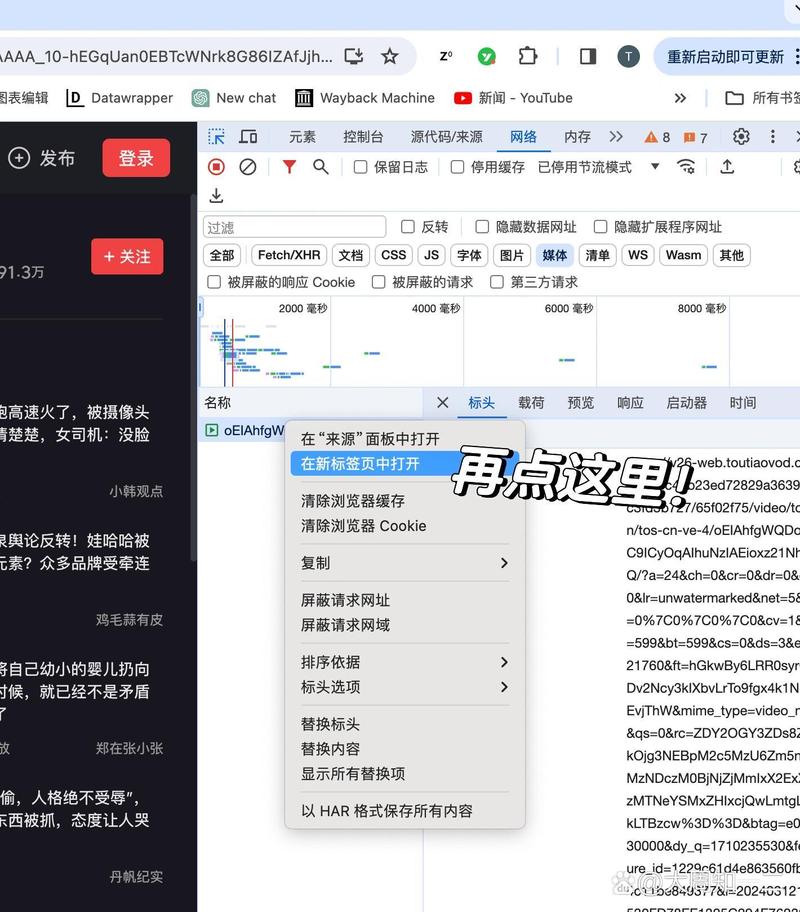Select the 屏蔽请求网址 menu item

point(405,600)
